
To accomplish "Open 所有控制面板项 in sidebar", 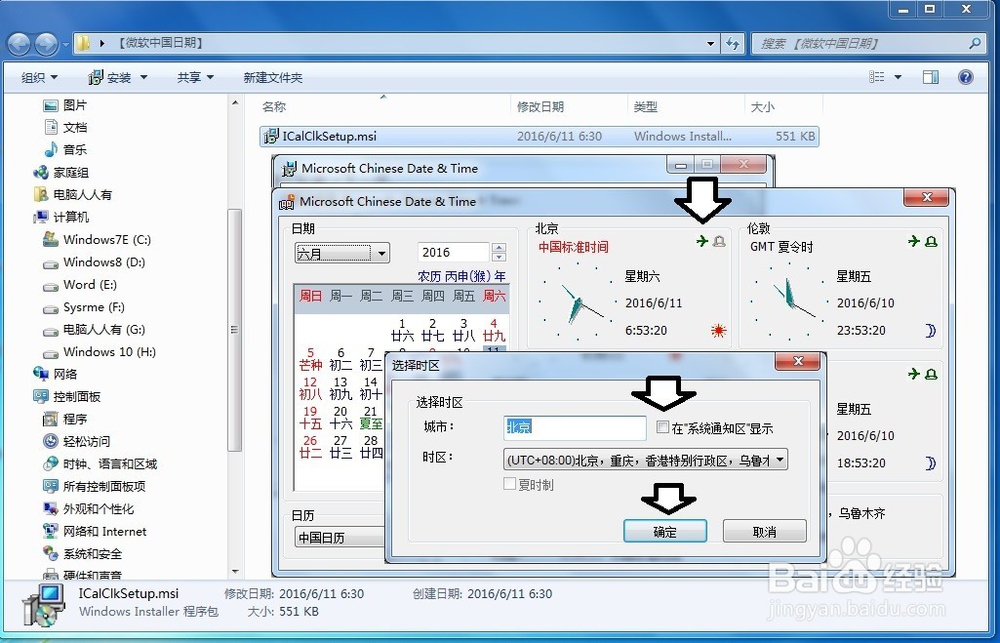I will click(94, 486).
